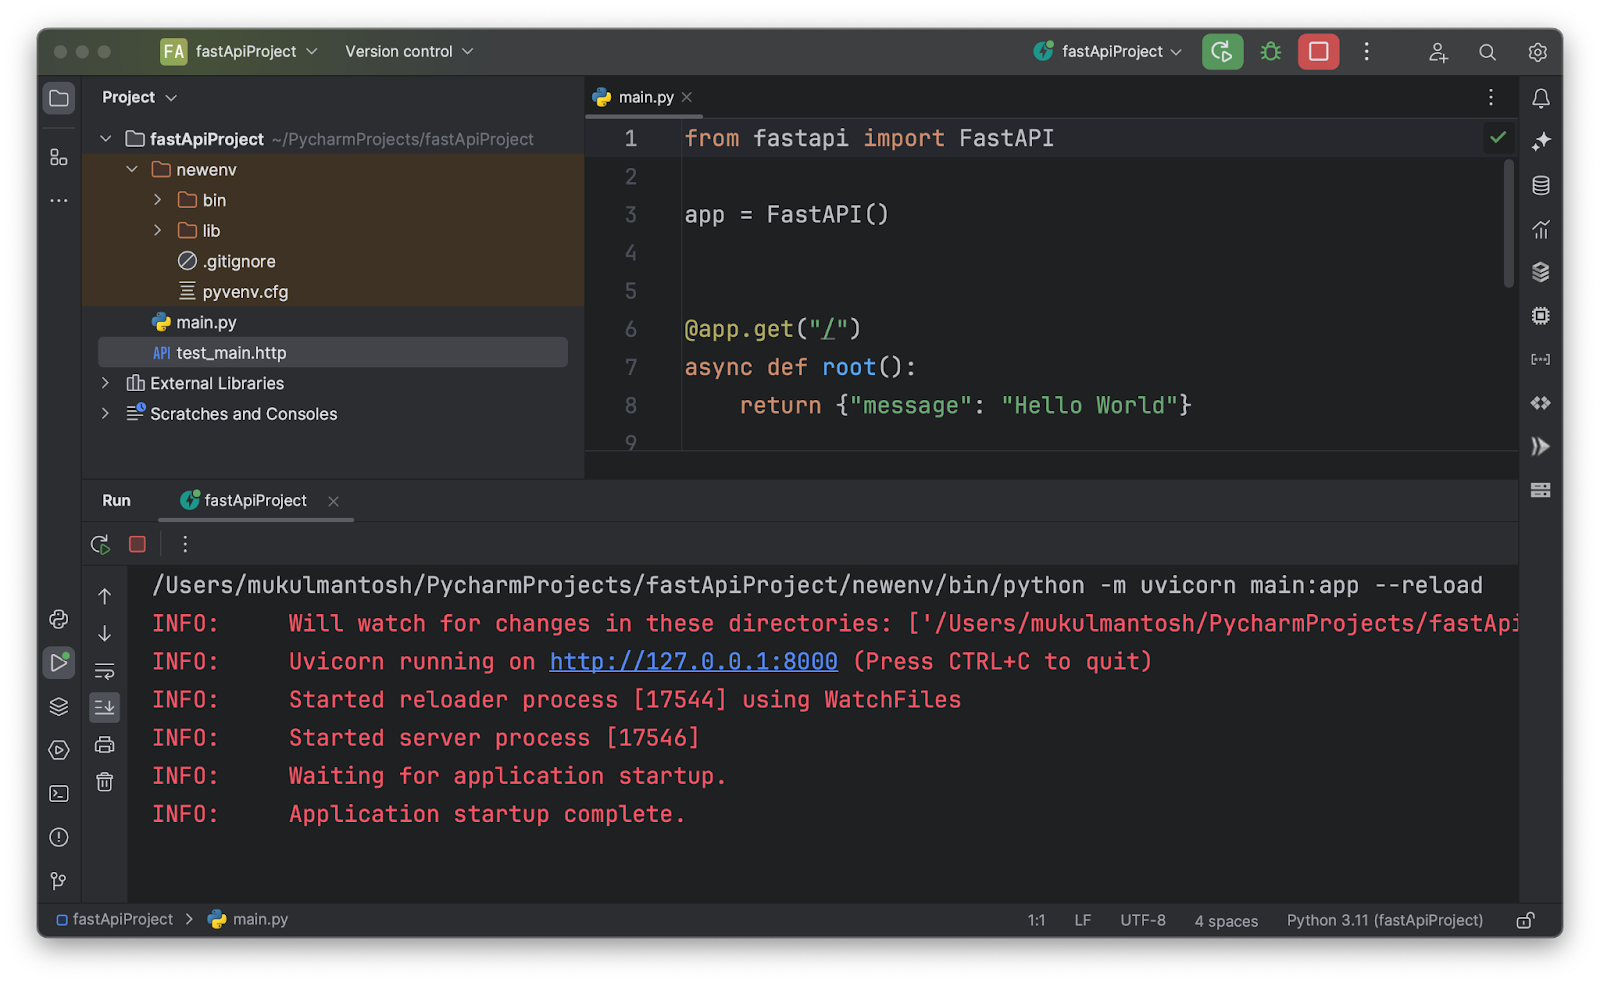
Task: Open the top toolbar more actions menu
Action: (1367, 52)
